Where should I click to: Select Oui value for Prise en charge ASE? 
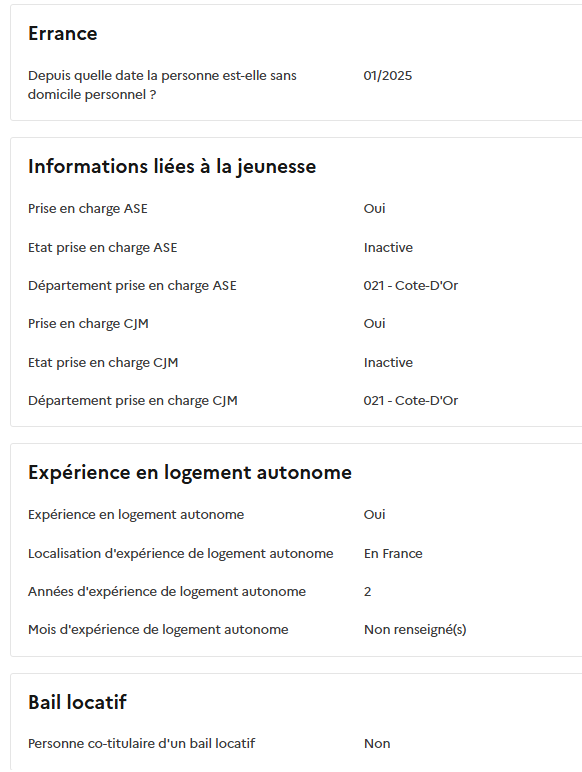click(x=374, y=209)
